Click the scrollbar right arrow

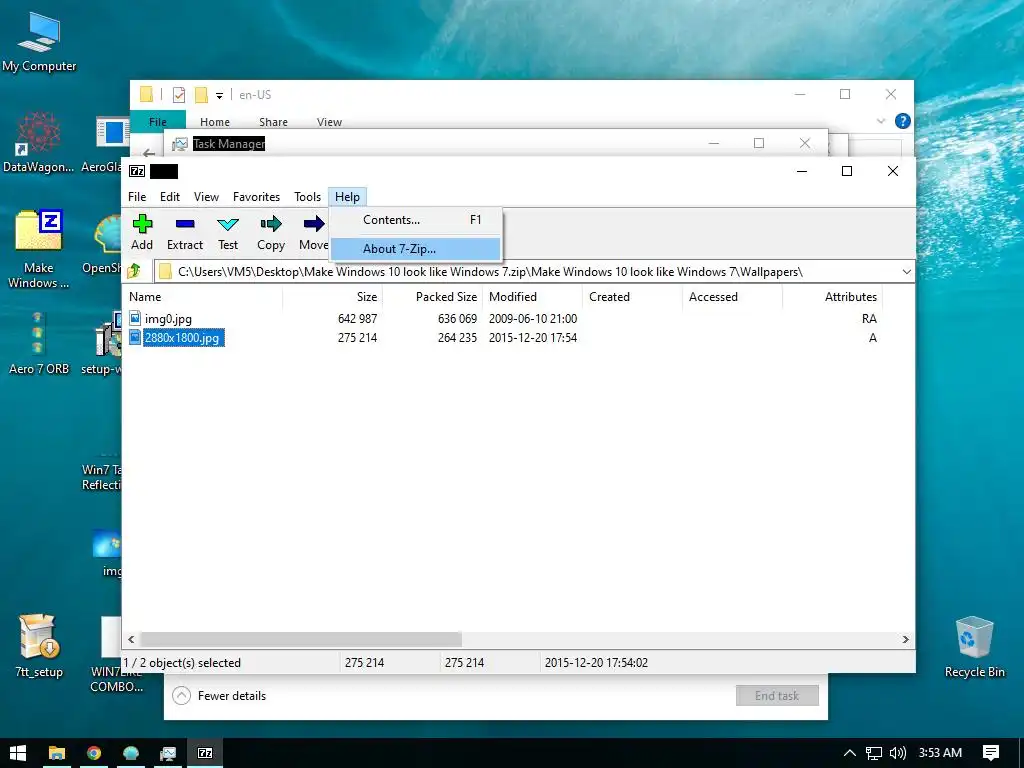coord(905,639)
